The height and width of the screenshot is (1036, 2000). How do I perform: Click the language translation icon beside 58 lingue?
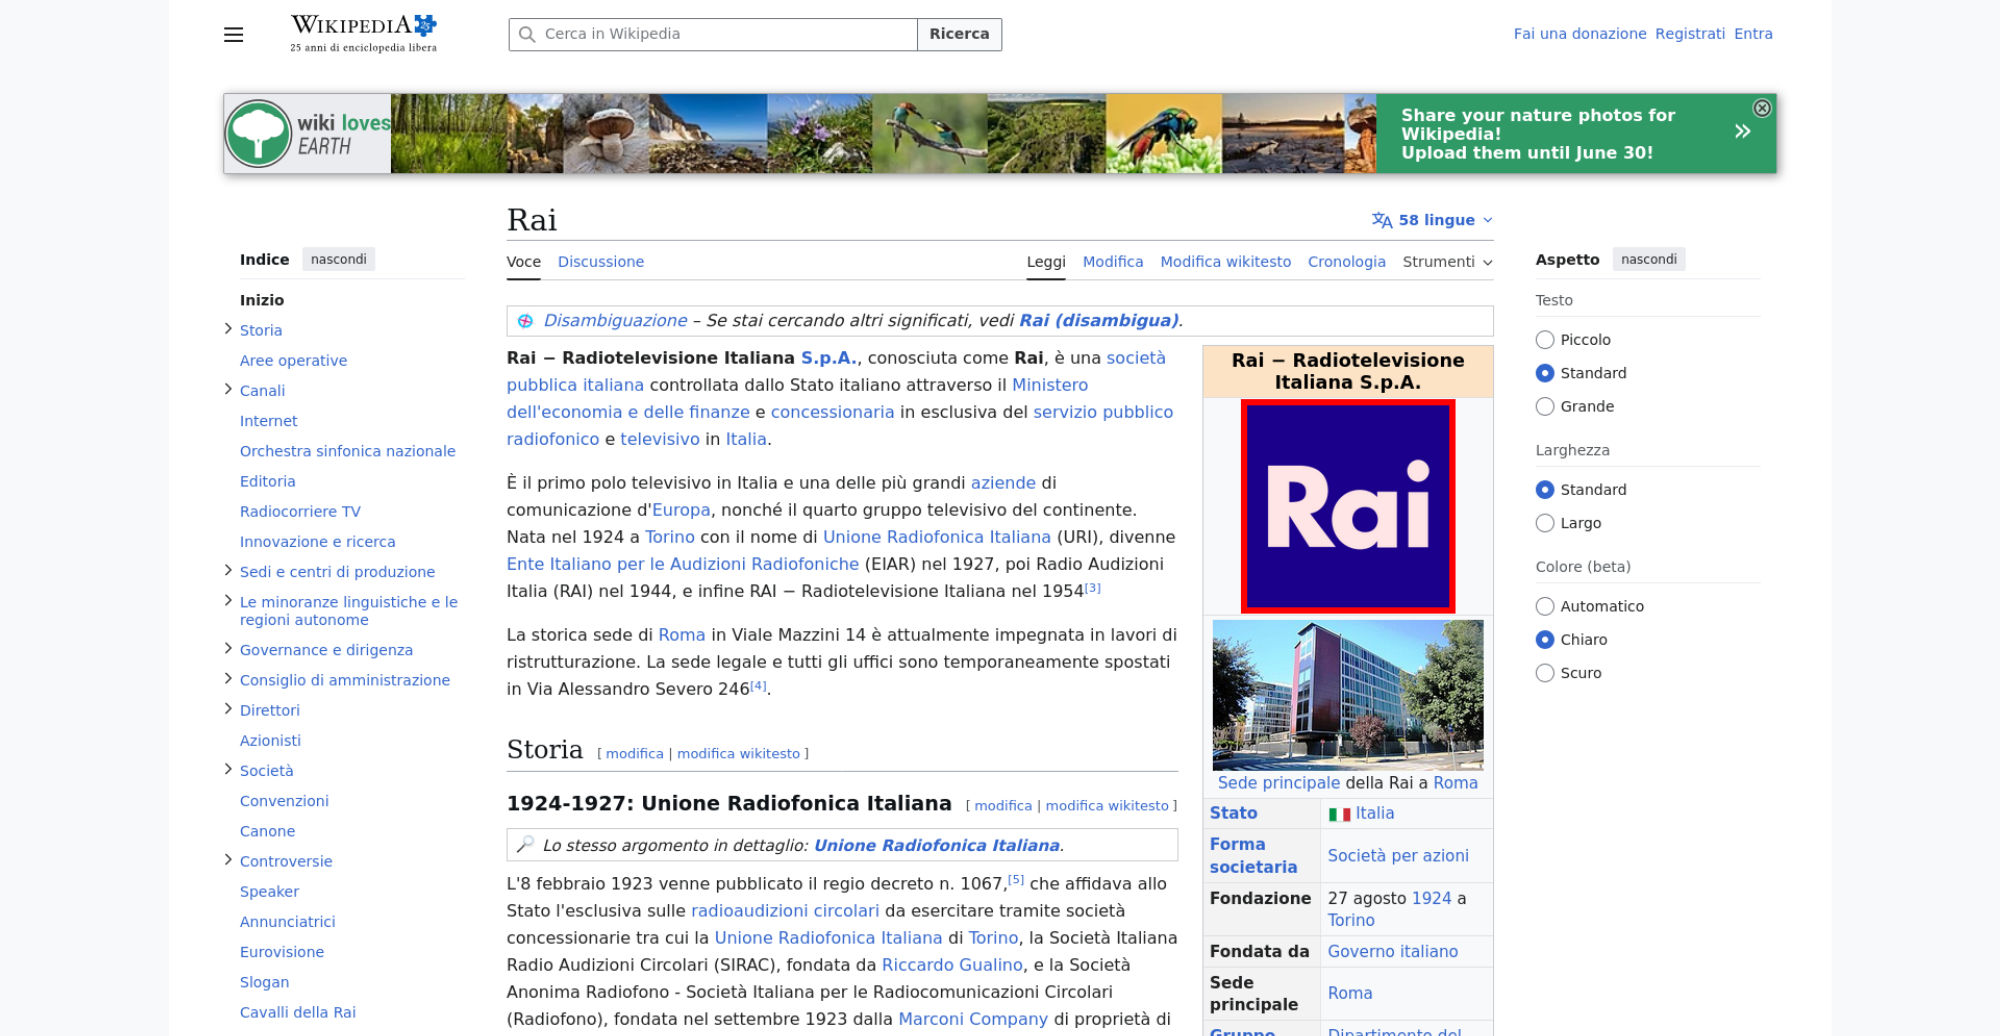[1382, 220]
